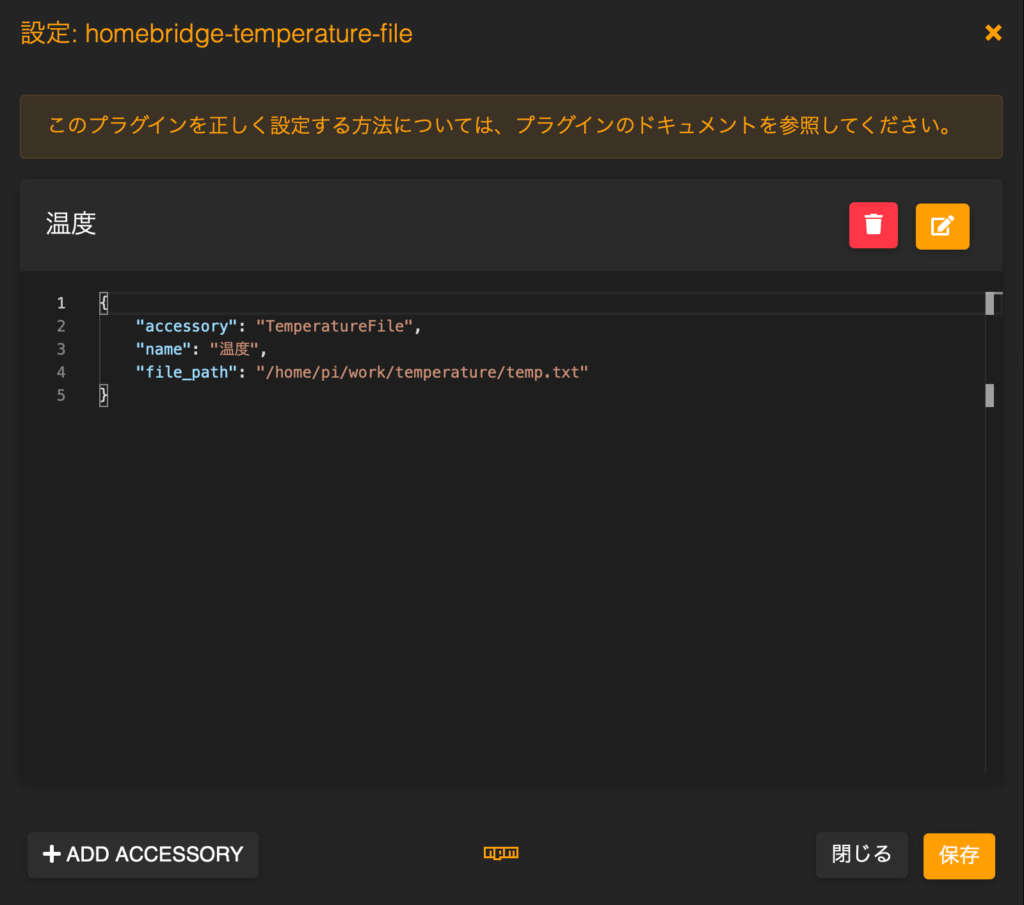This screenshot has width=1024, height=905.
Task: Click line number 1 in the gutter
Action: 61,303
